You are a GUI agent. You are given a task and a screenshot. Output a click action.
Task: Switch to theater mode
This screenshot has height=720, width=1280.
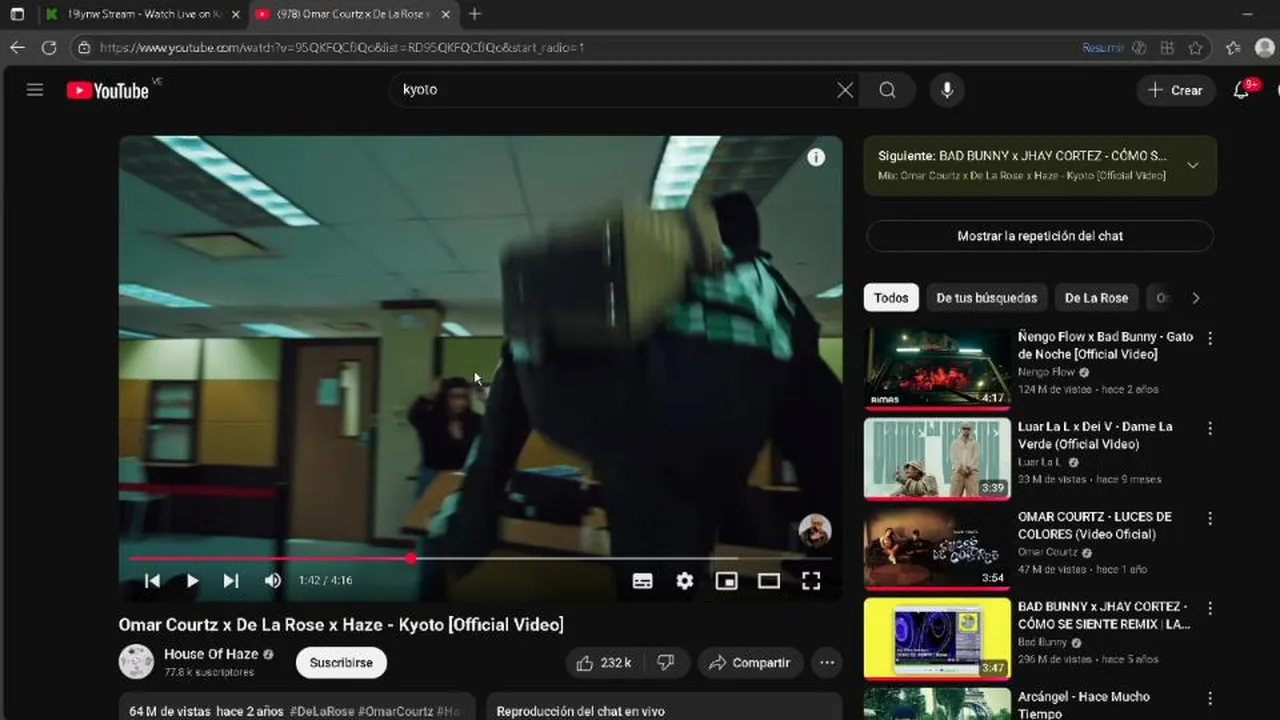[769, 581]
